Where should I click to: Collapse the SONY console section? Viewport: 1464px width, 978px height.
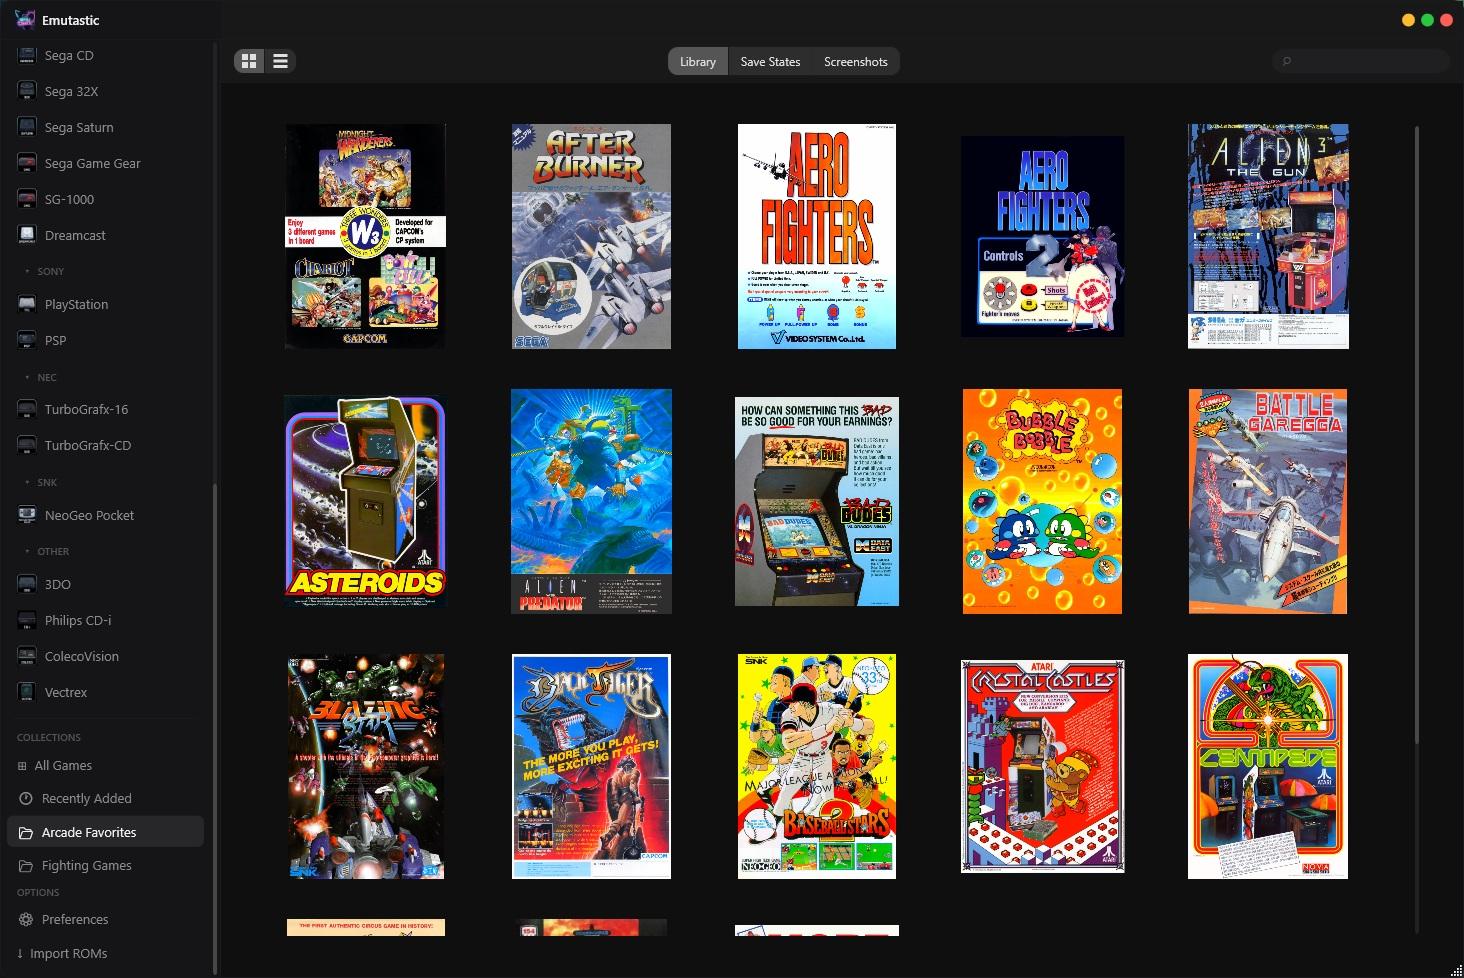49,271
